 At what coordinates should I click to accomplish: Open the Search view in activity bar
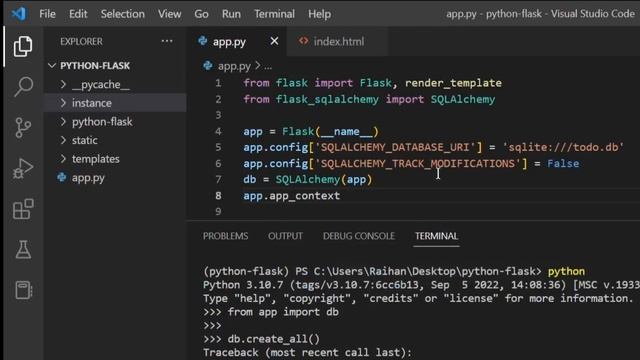[x=23, y=86]
